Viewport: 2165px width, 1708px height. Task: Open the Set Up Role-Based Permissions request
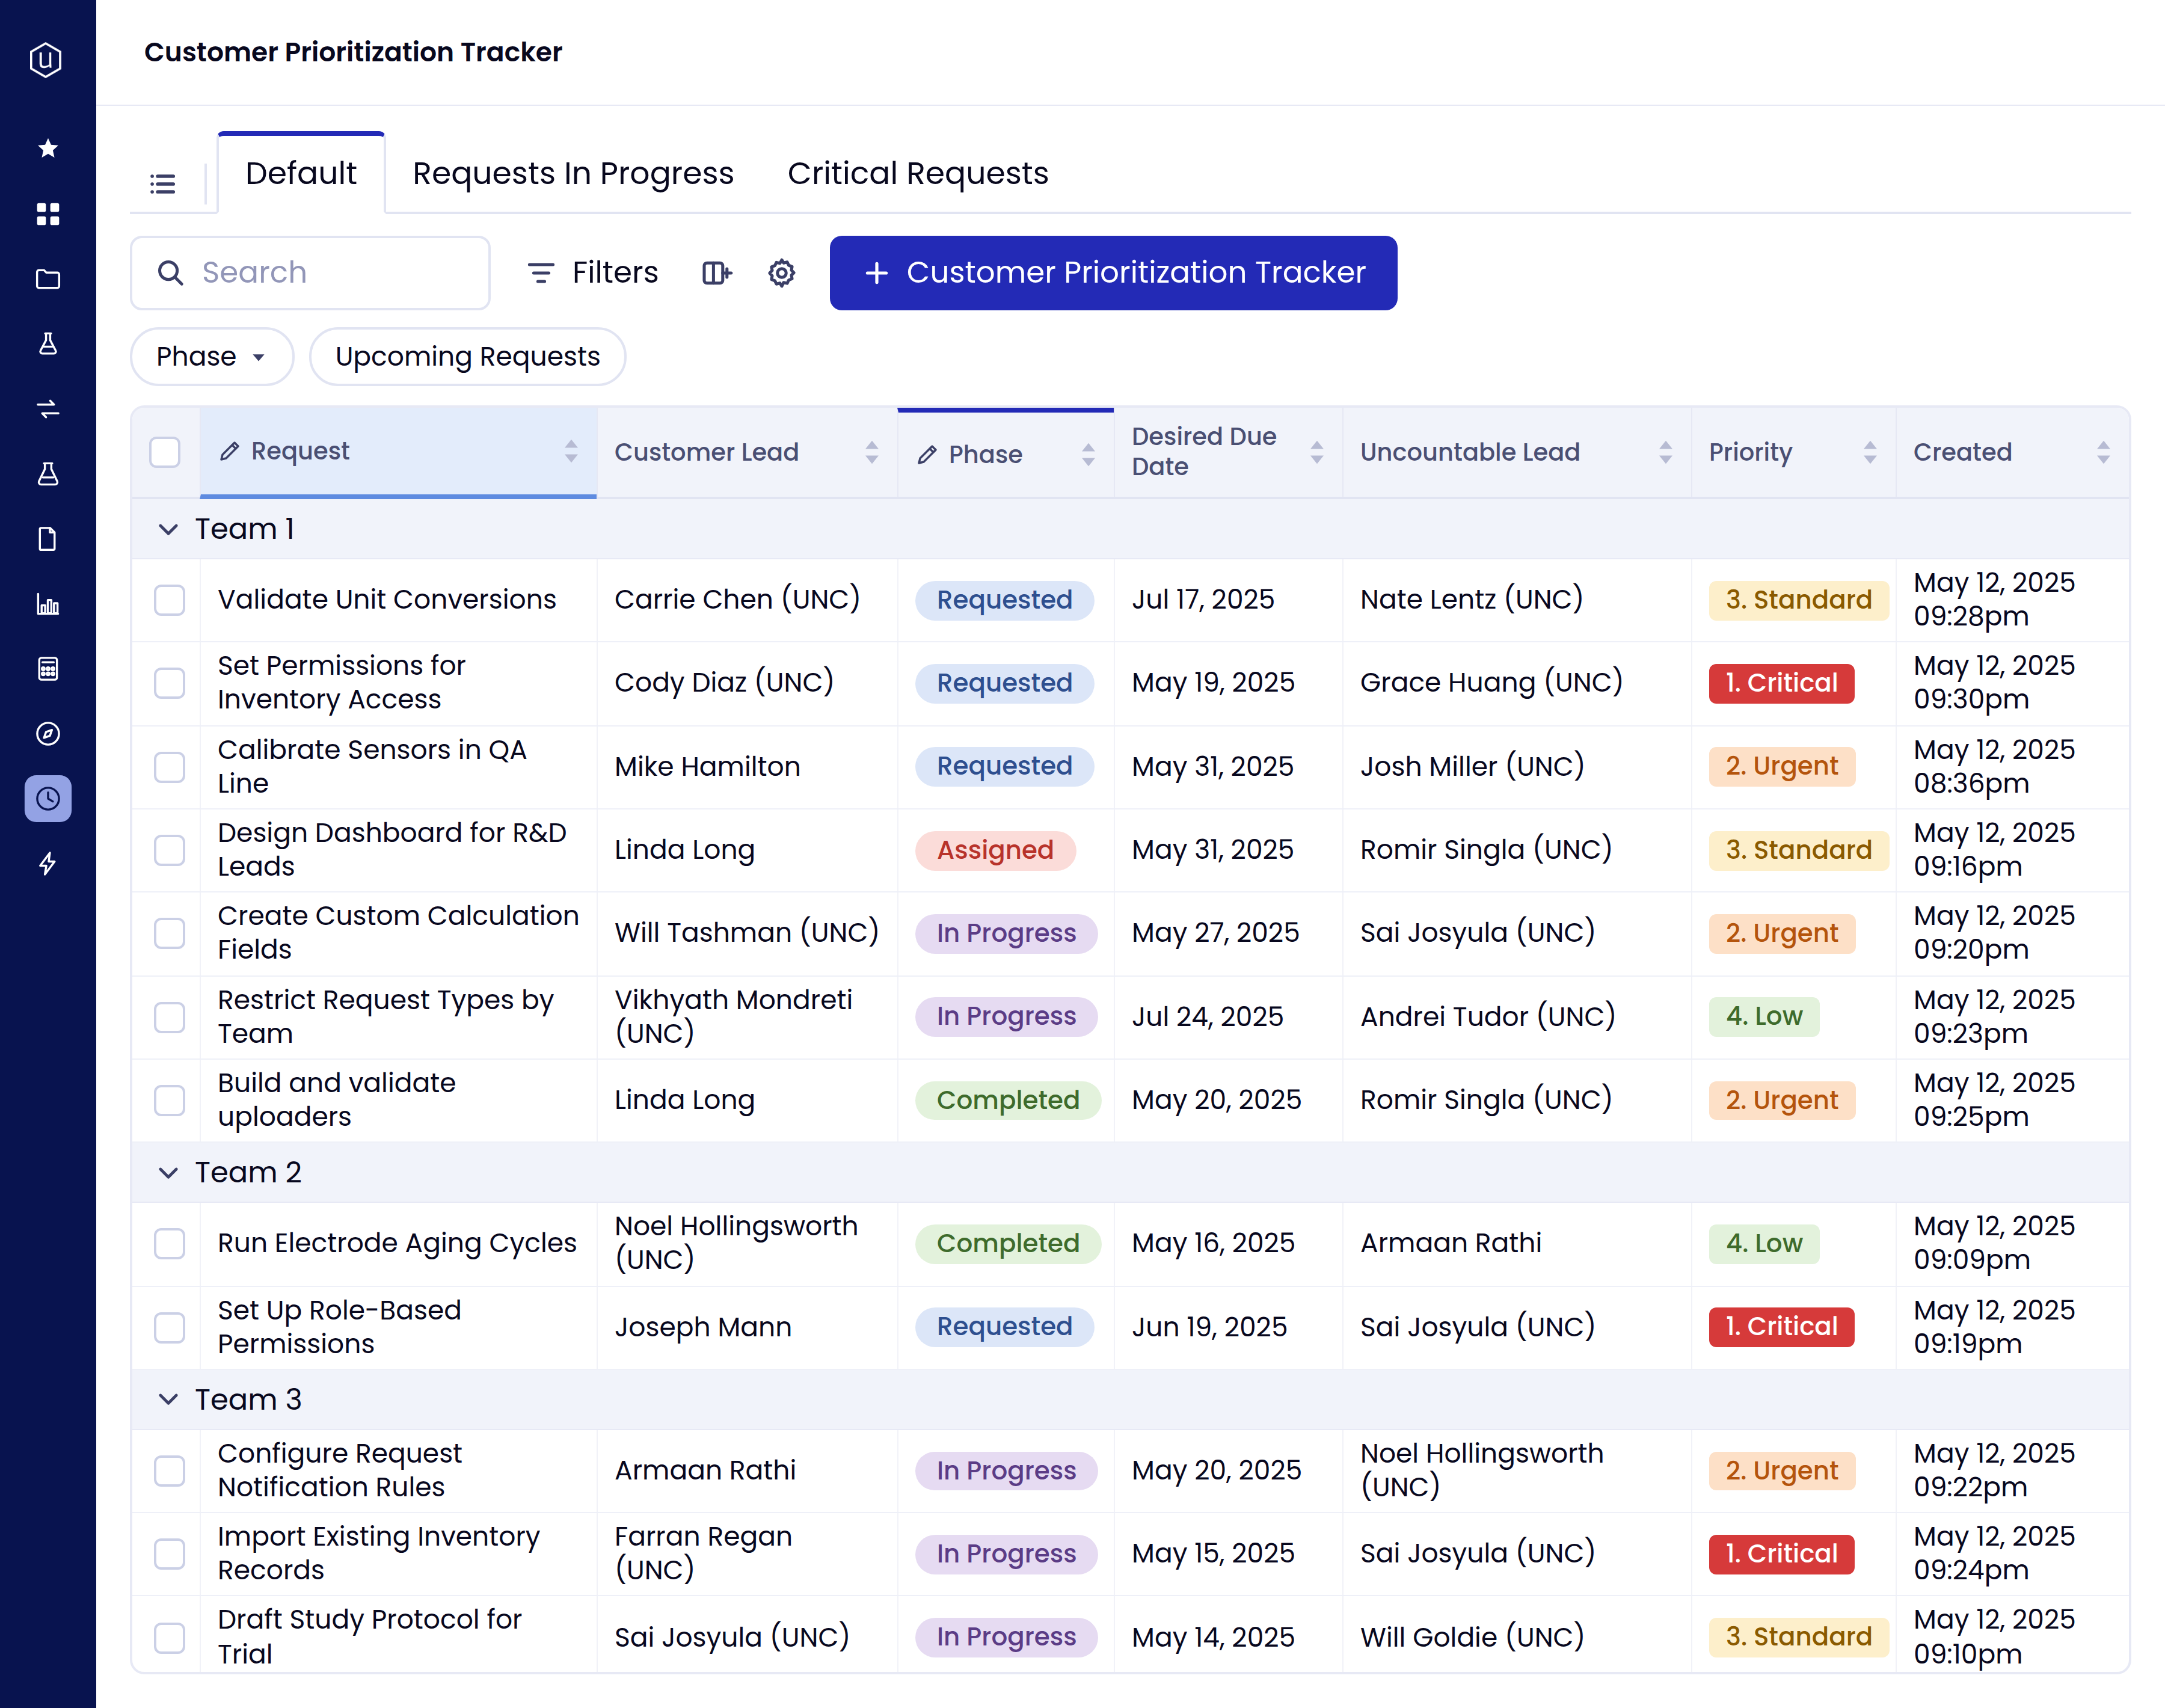pyautogui.click(x=340, y=1327)
